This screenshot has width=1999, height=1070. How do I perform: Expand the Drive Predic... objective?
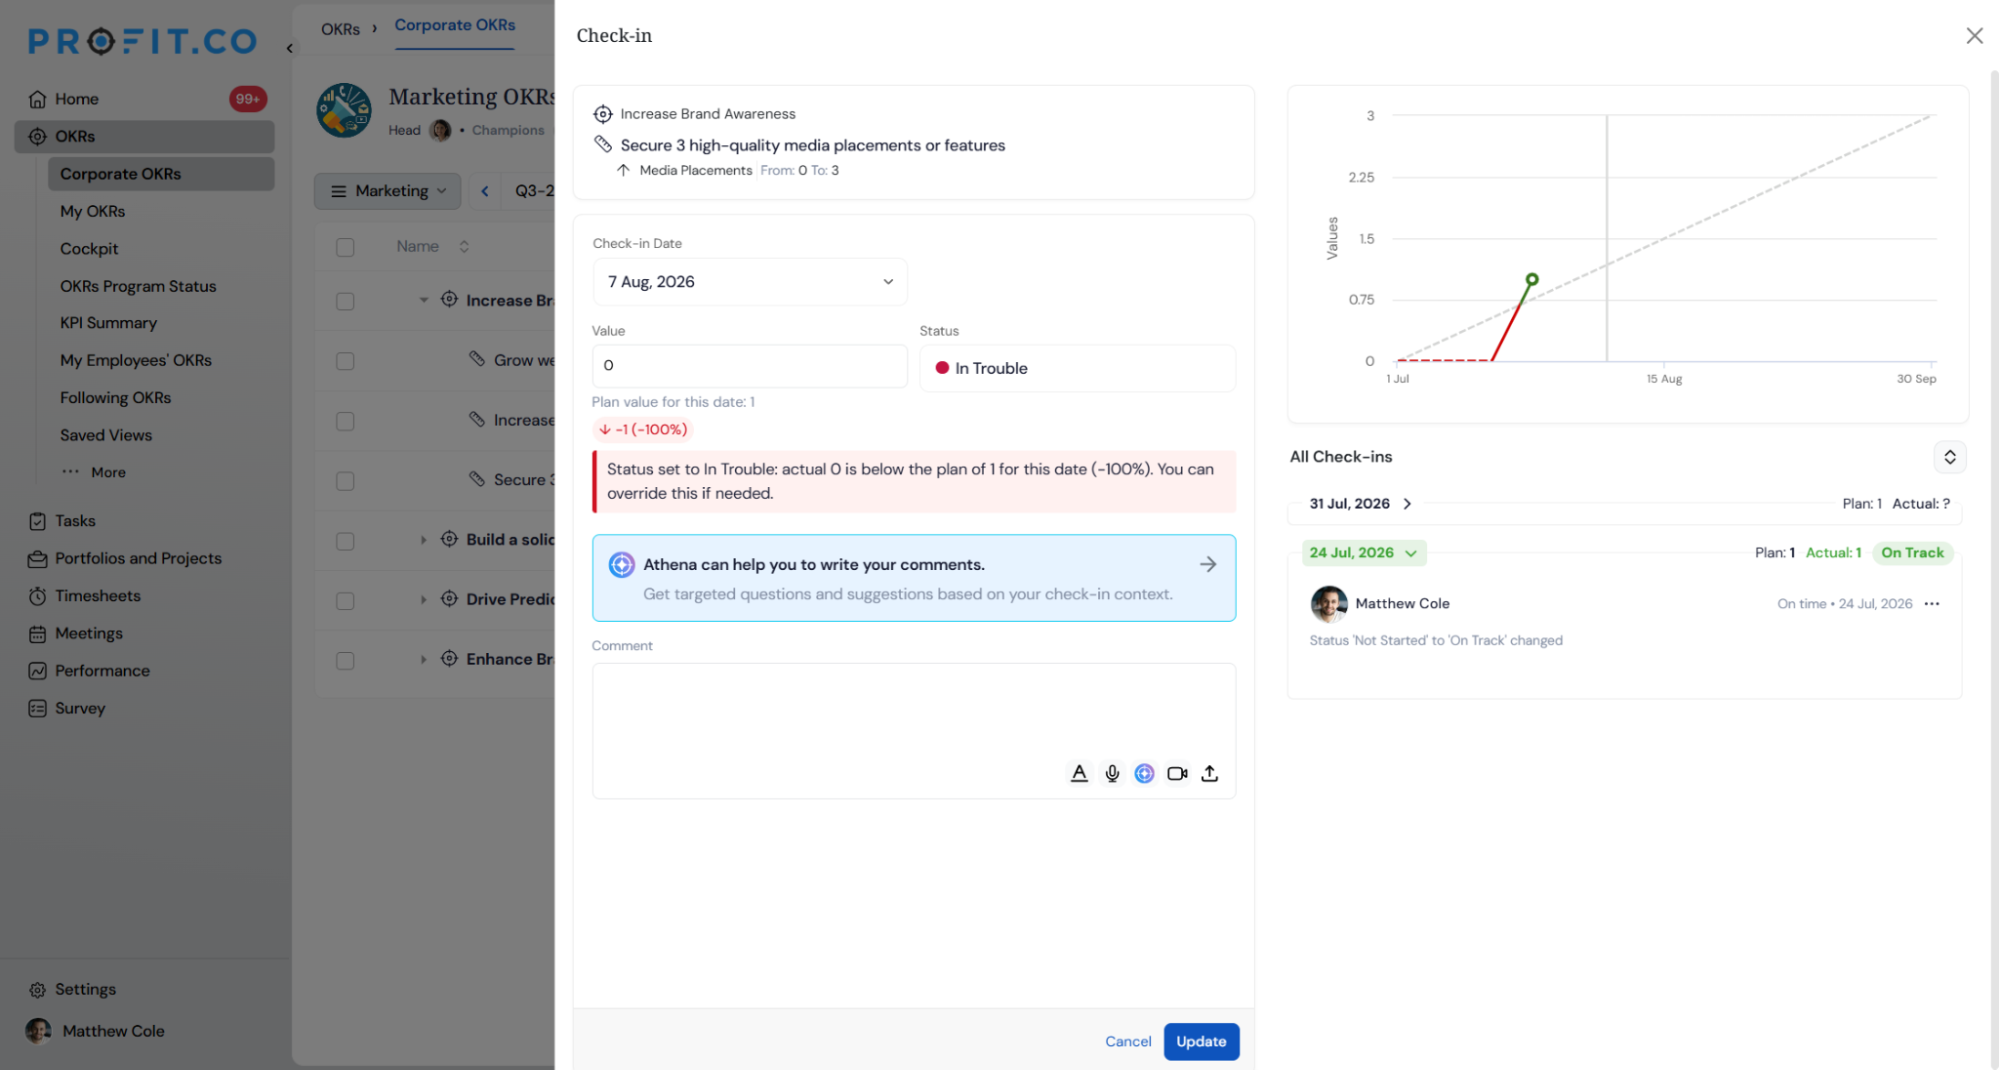point(423,599)
